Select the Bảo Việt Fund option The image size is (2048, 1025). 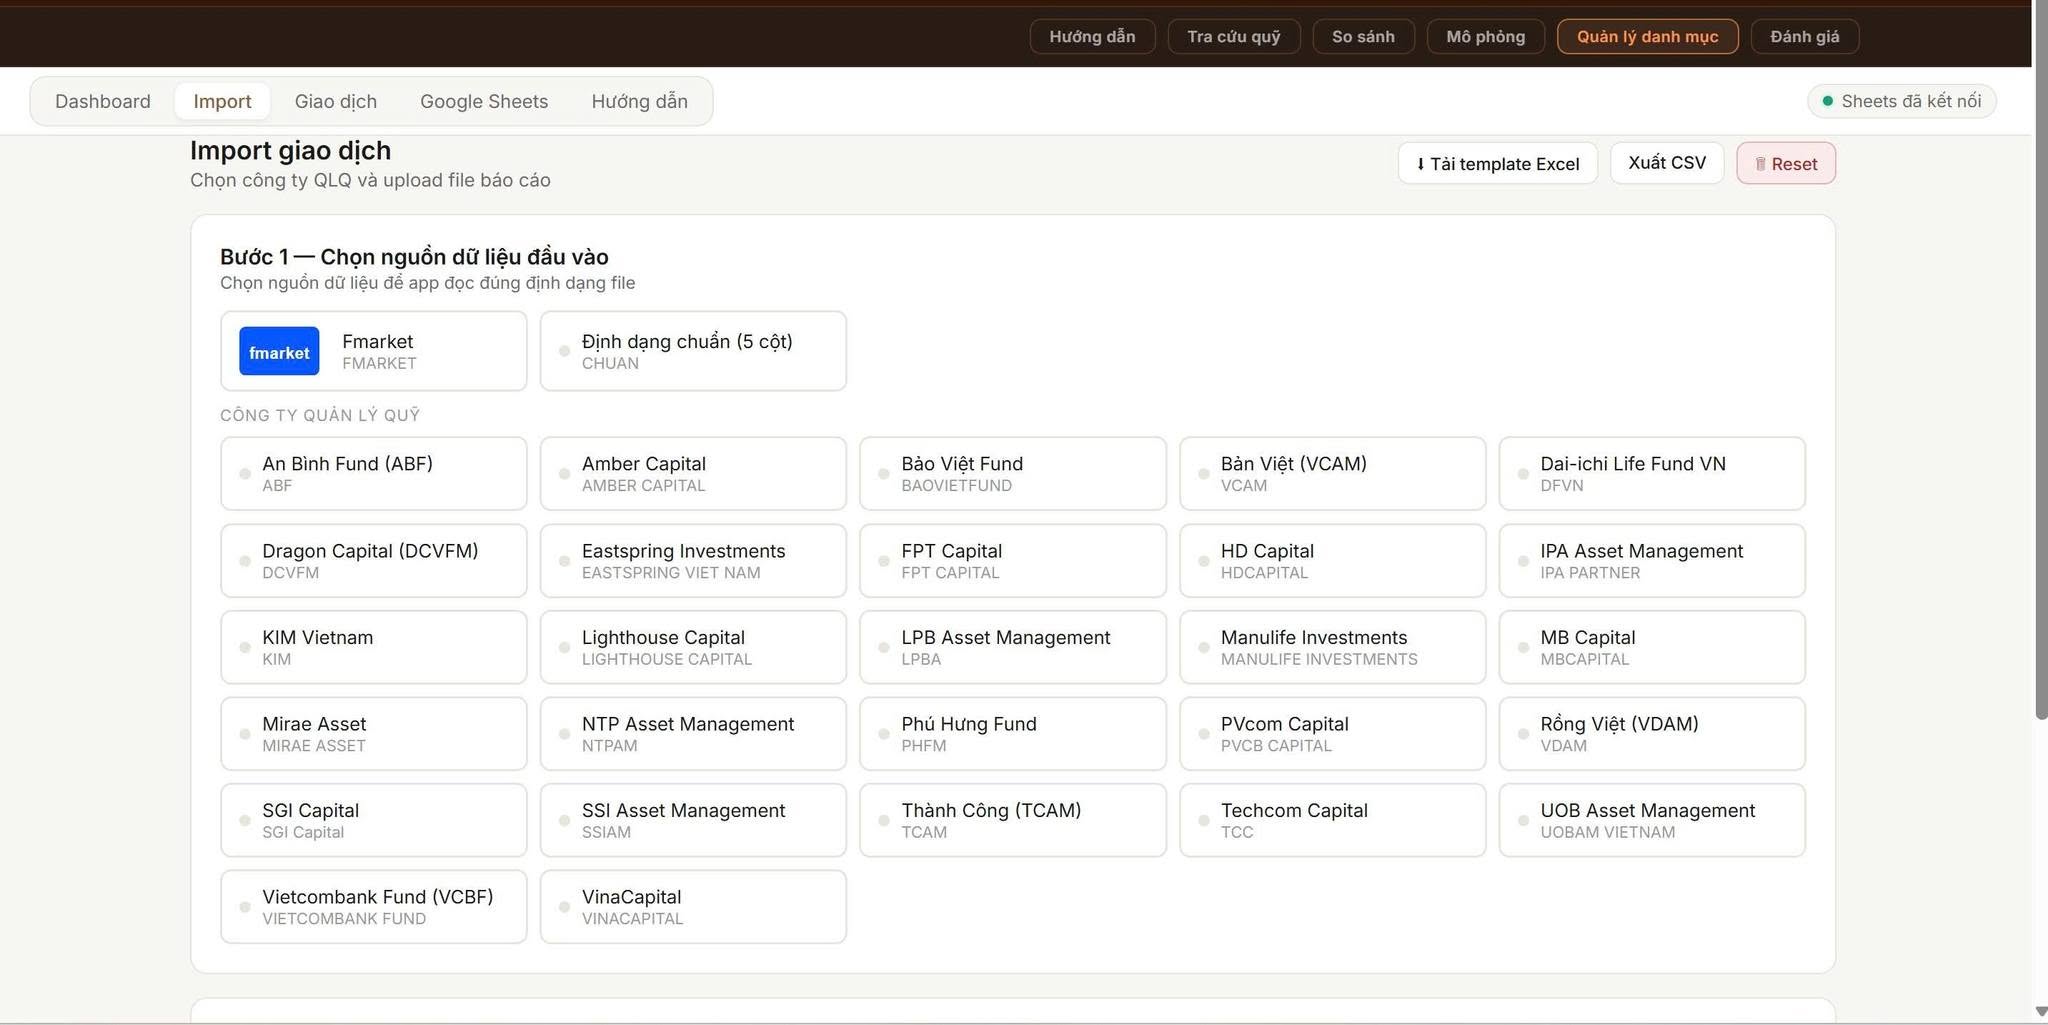[1013, 474]
